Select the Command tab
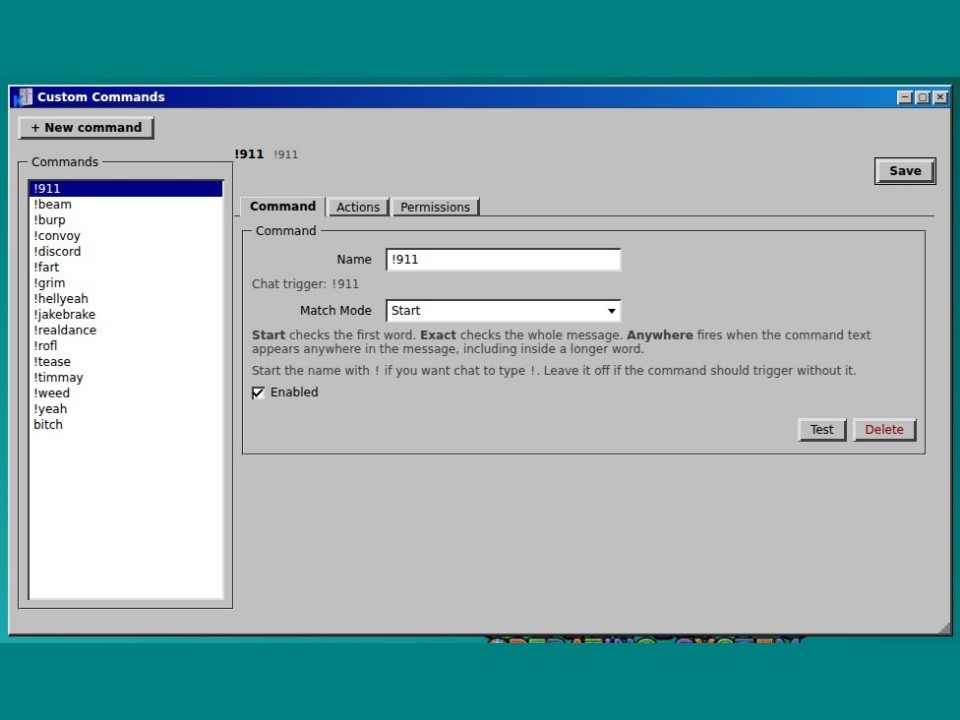The image size is (960, 720). [283, 206]
